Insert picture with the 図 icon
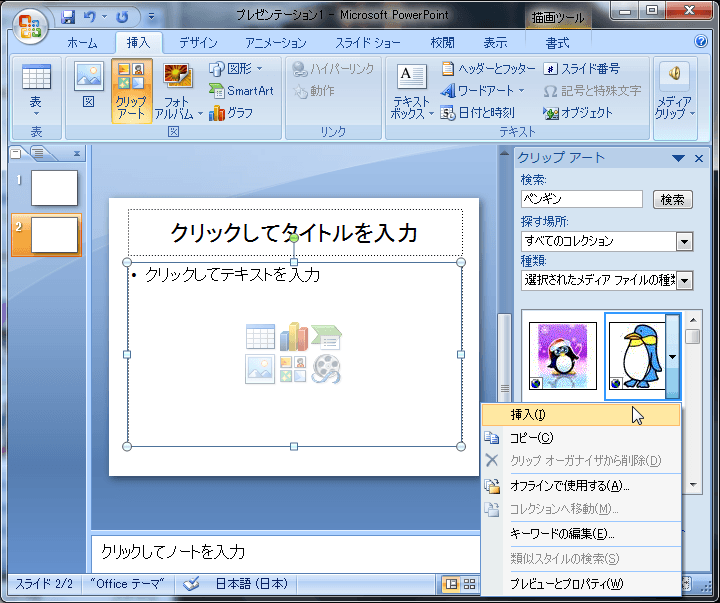This screenshot has height=603, width=720. click(89, 85)
